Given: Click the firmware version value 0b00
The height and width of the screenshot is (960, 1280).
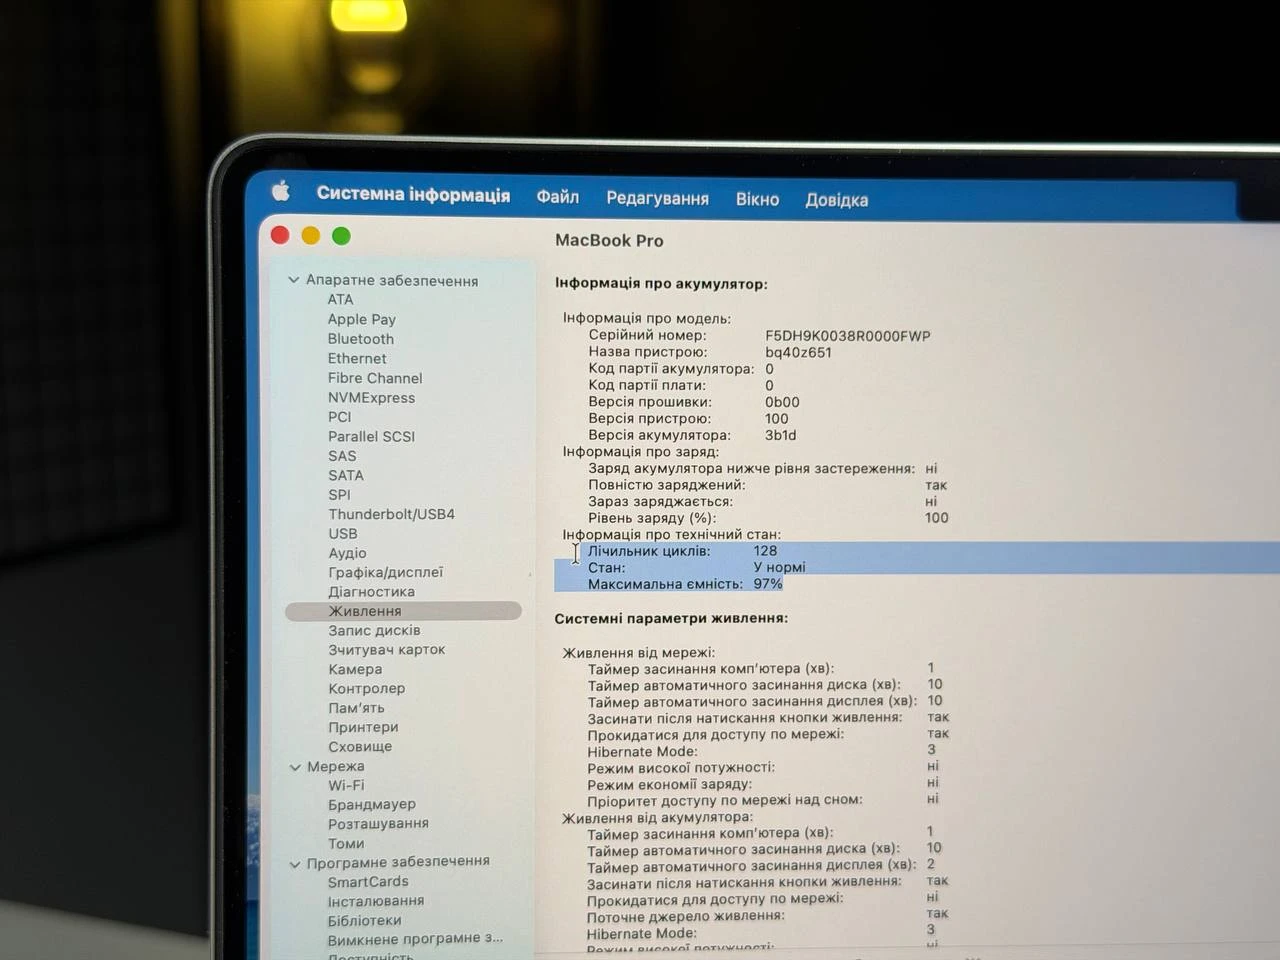Looking at the screenshot, I should pos(782,402).
